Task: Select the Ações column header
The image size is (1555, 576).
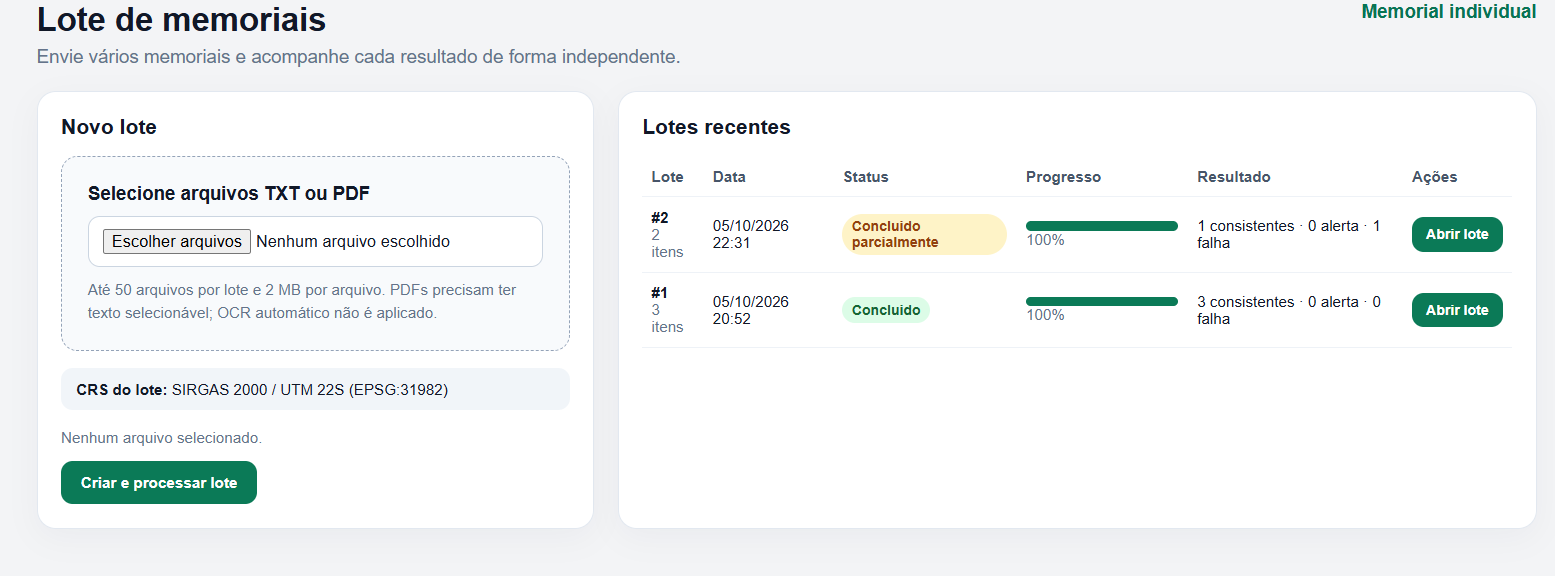Action: point(1434,177)
